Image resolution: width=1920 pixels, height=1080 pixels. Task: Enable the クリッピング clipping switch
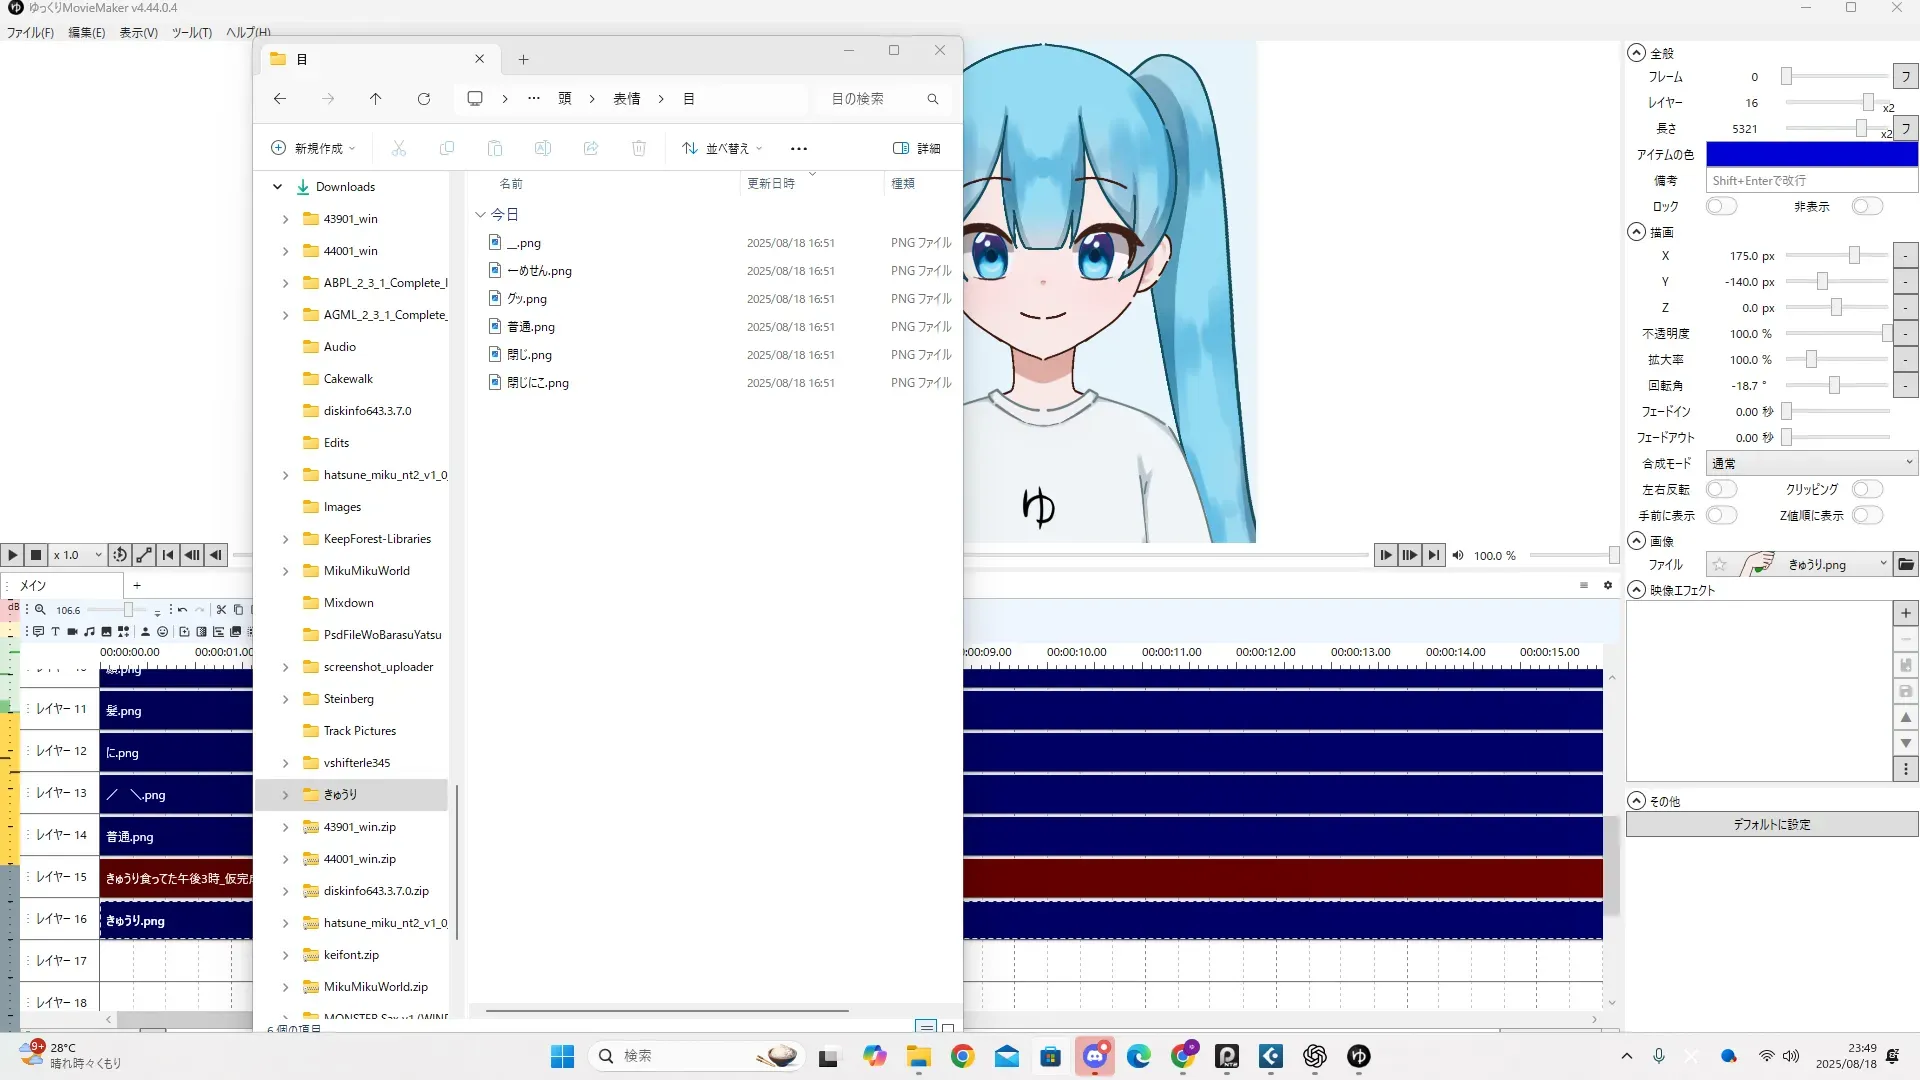point(1867,489)
